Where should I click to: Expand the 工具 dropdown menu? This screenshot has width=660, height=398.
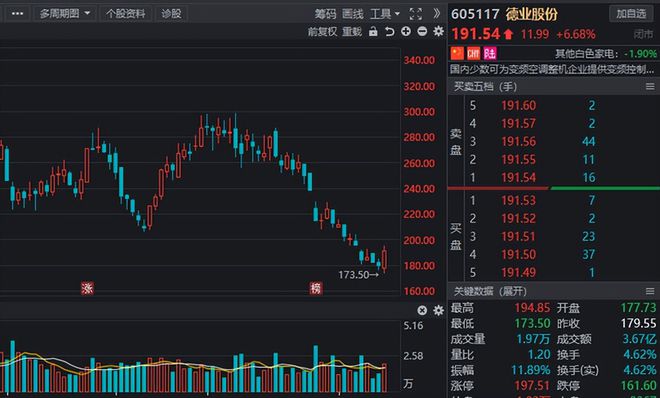(x=385, y=14)
